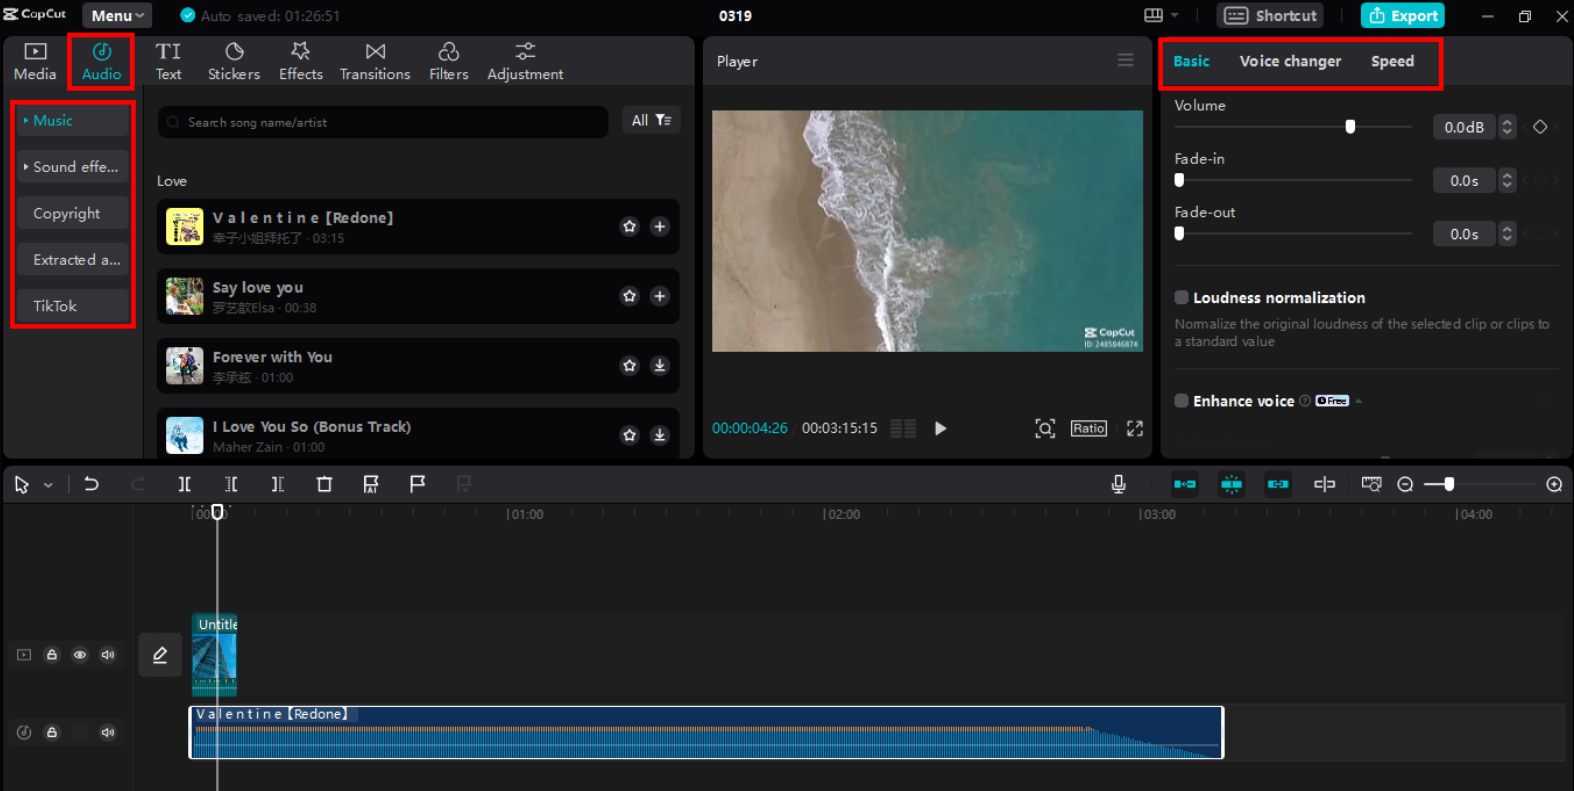Open the Menu dropdown

[118, 16]
